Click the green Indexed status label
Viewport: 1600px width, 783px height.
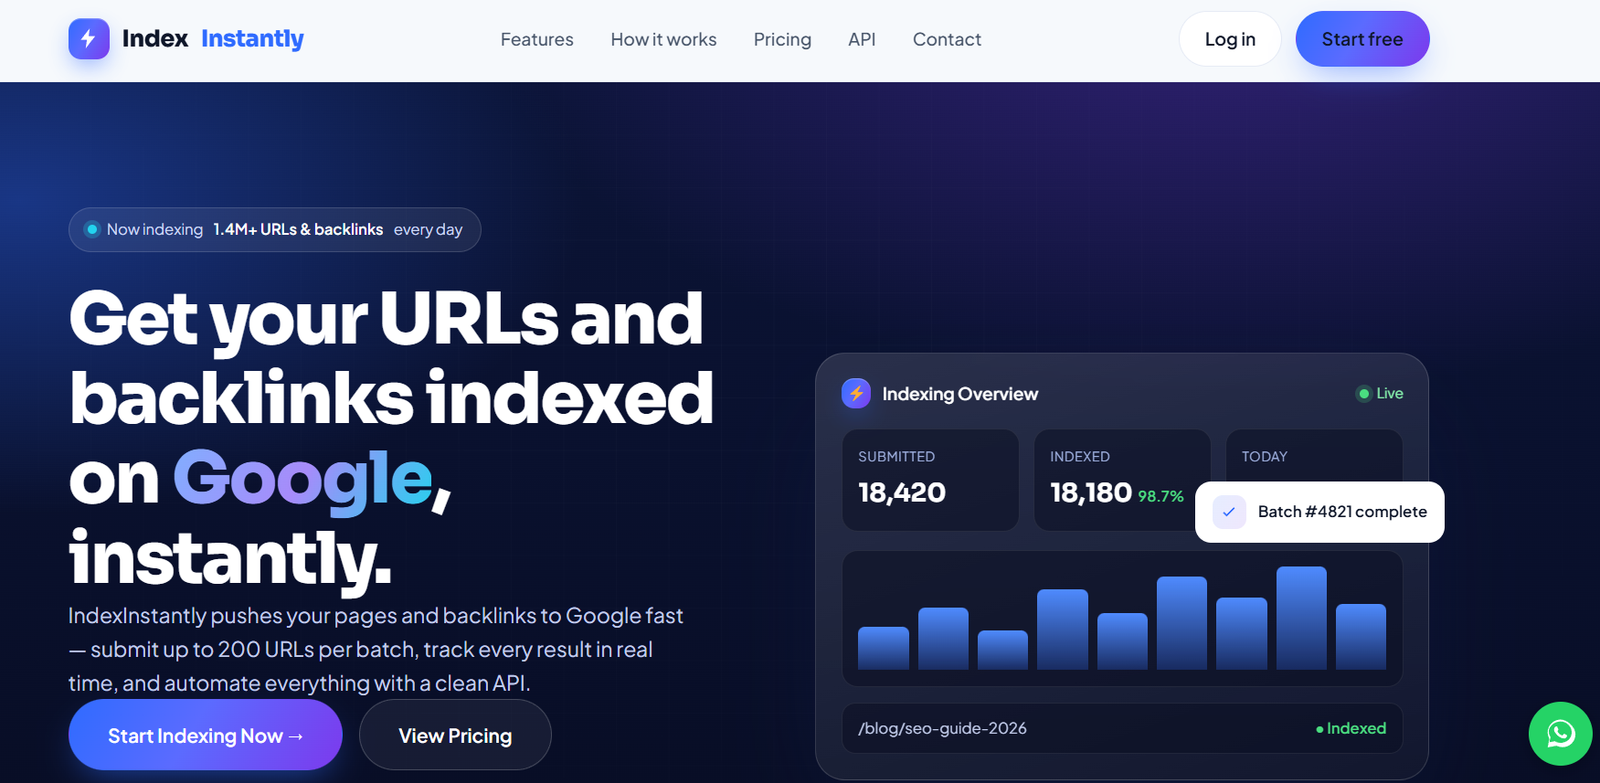[x=1351, y=728]
